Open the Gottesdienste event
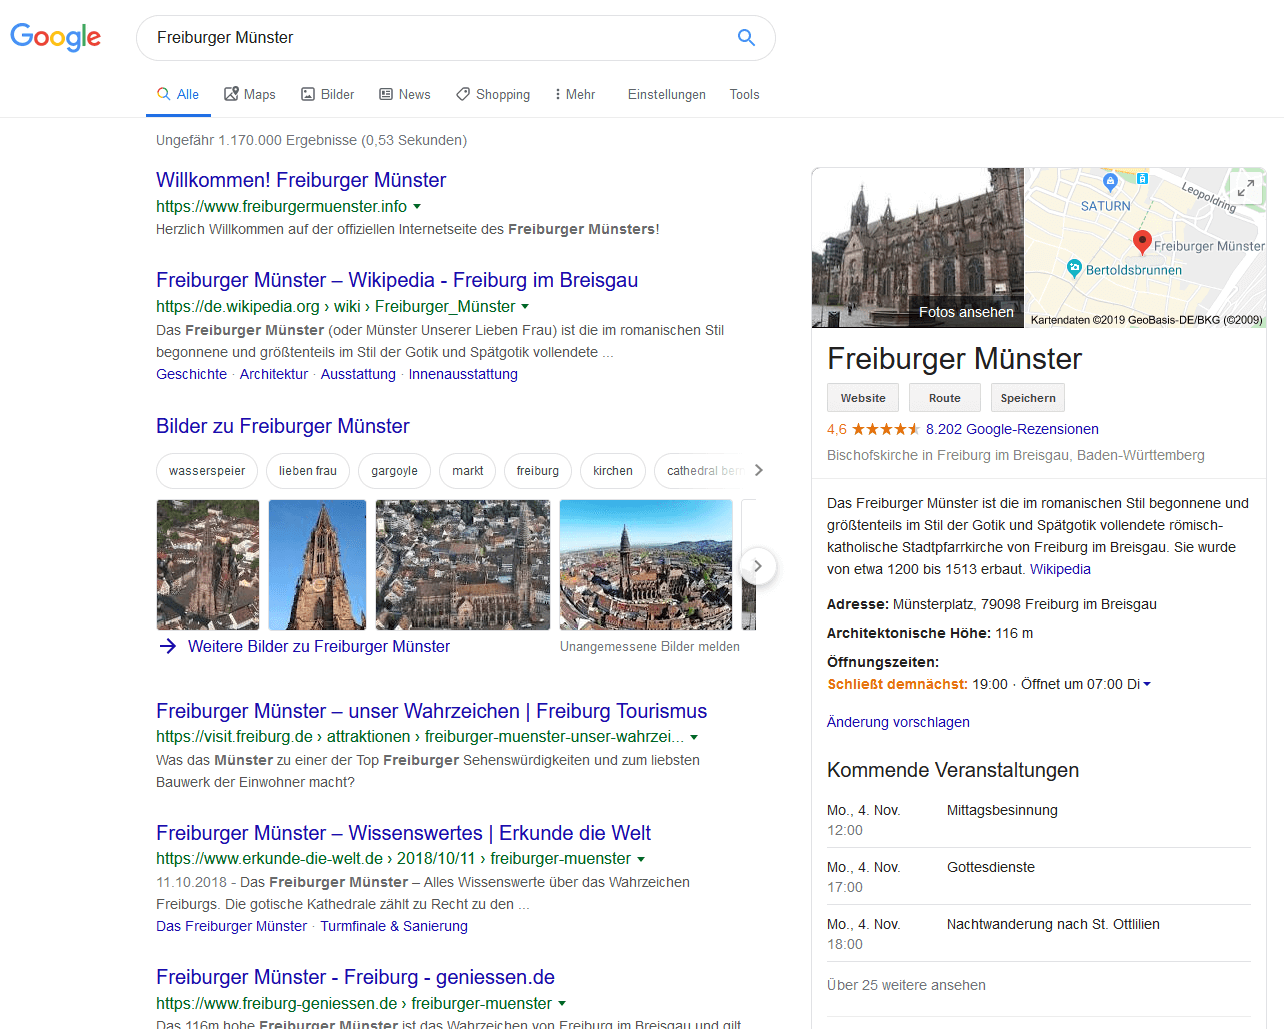Screen dimensions: 1284x1029 pos(991,867)
